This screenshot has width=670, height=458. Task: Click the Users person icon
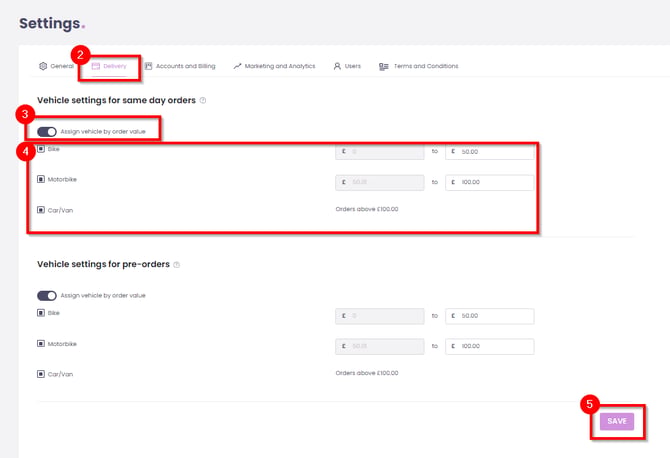[337, 66]
